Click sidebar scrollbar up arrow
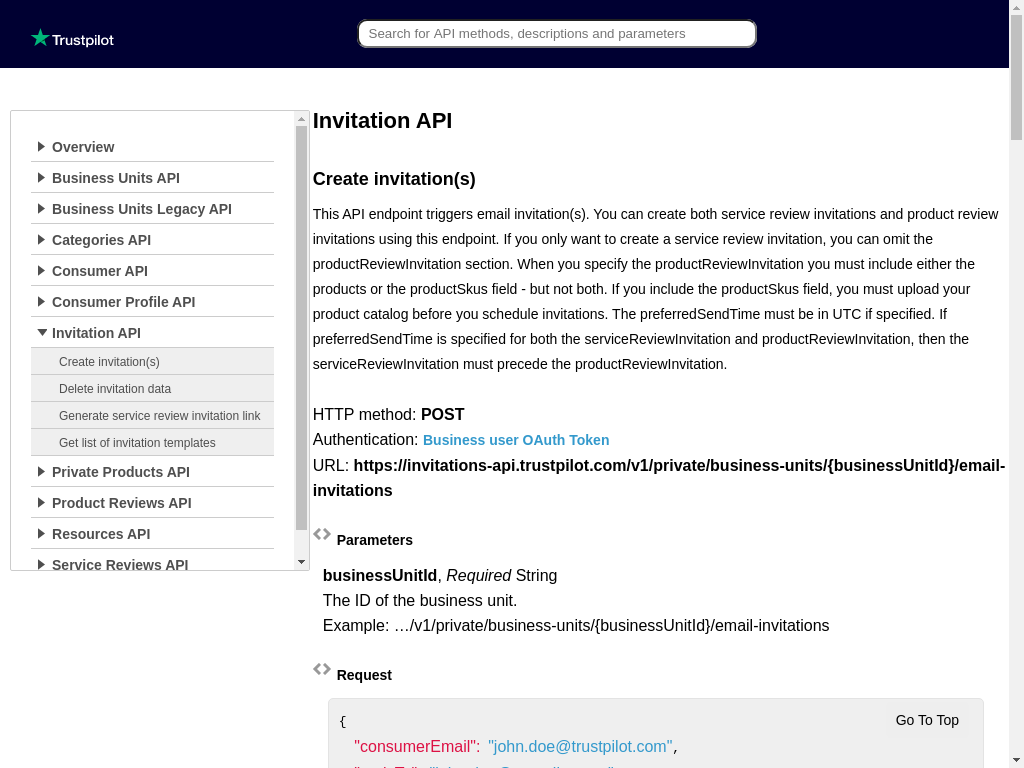 click(x=302, y=119)
